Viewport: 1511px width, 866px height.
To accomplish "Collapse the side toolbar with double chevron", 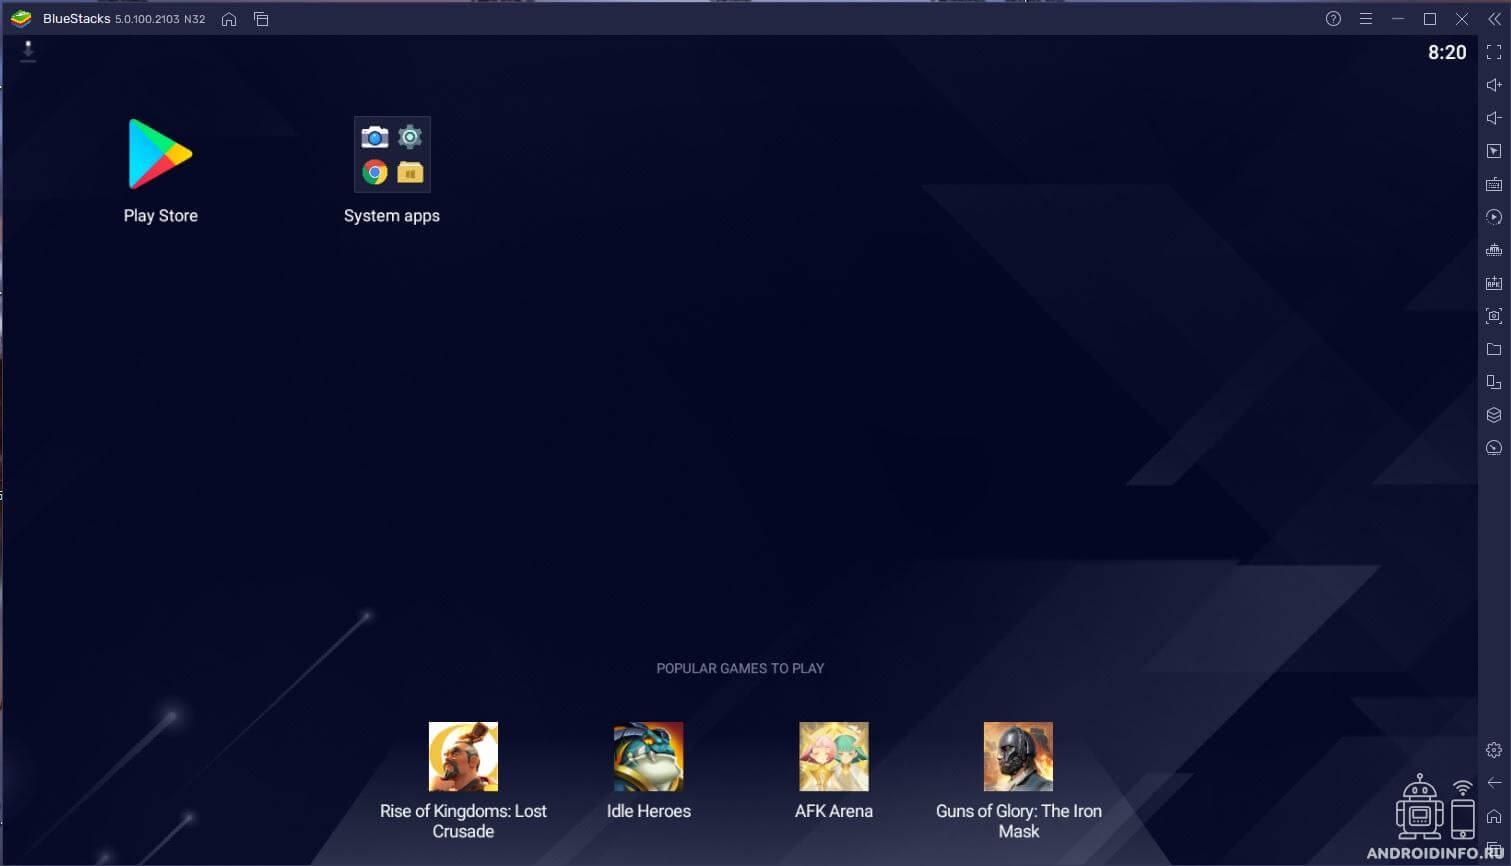I will coord(1494,19).
